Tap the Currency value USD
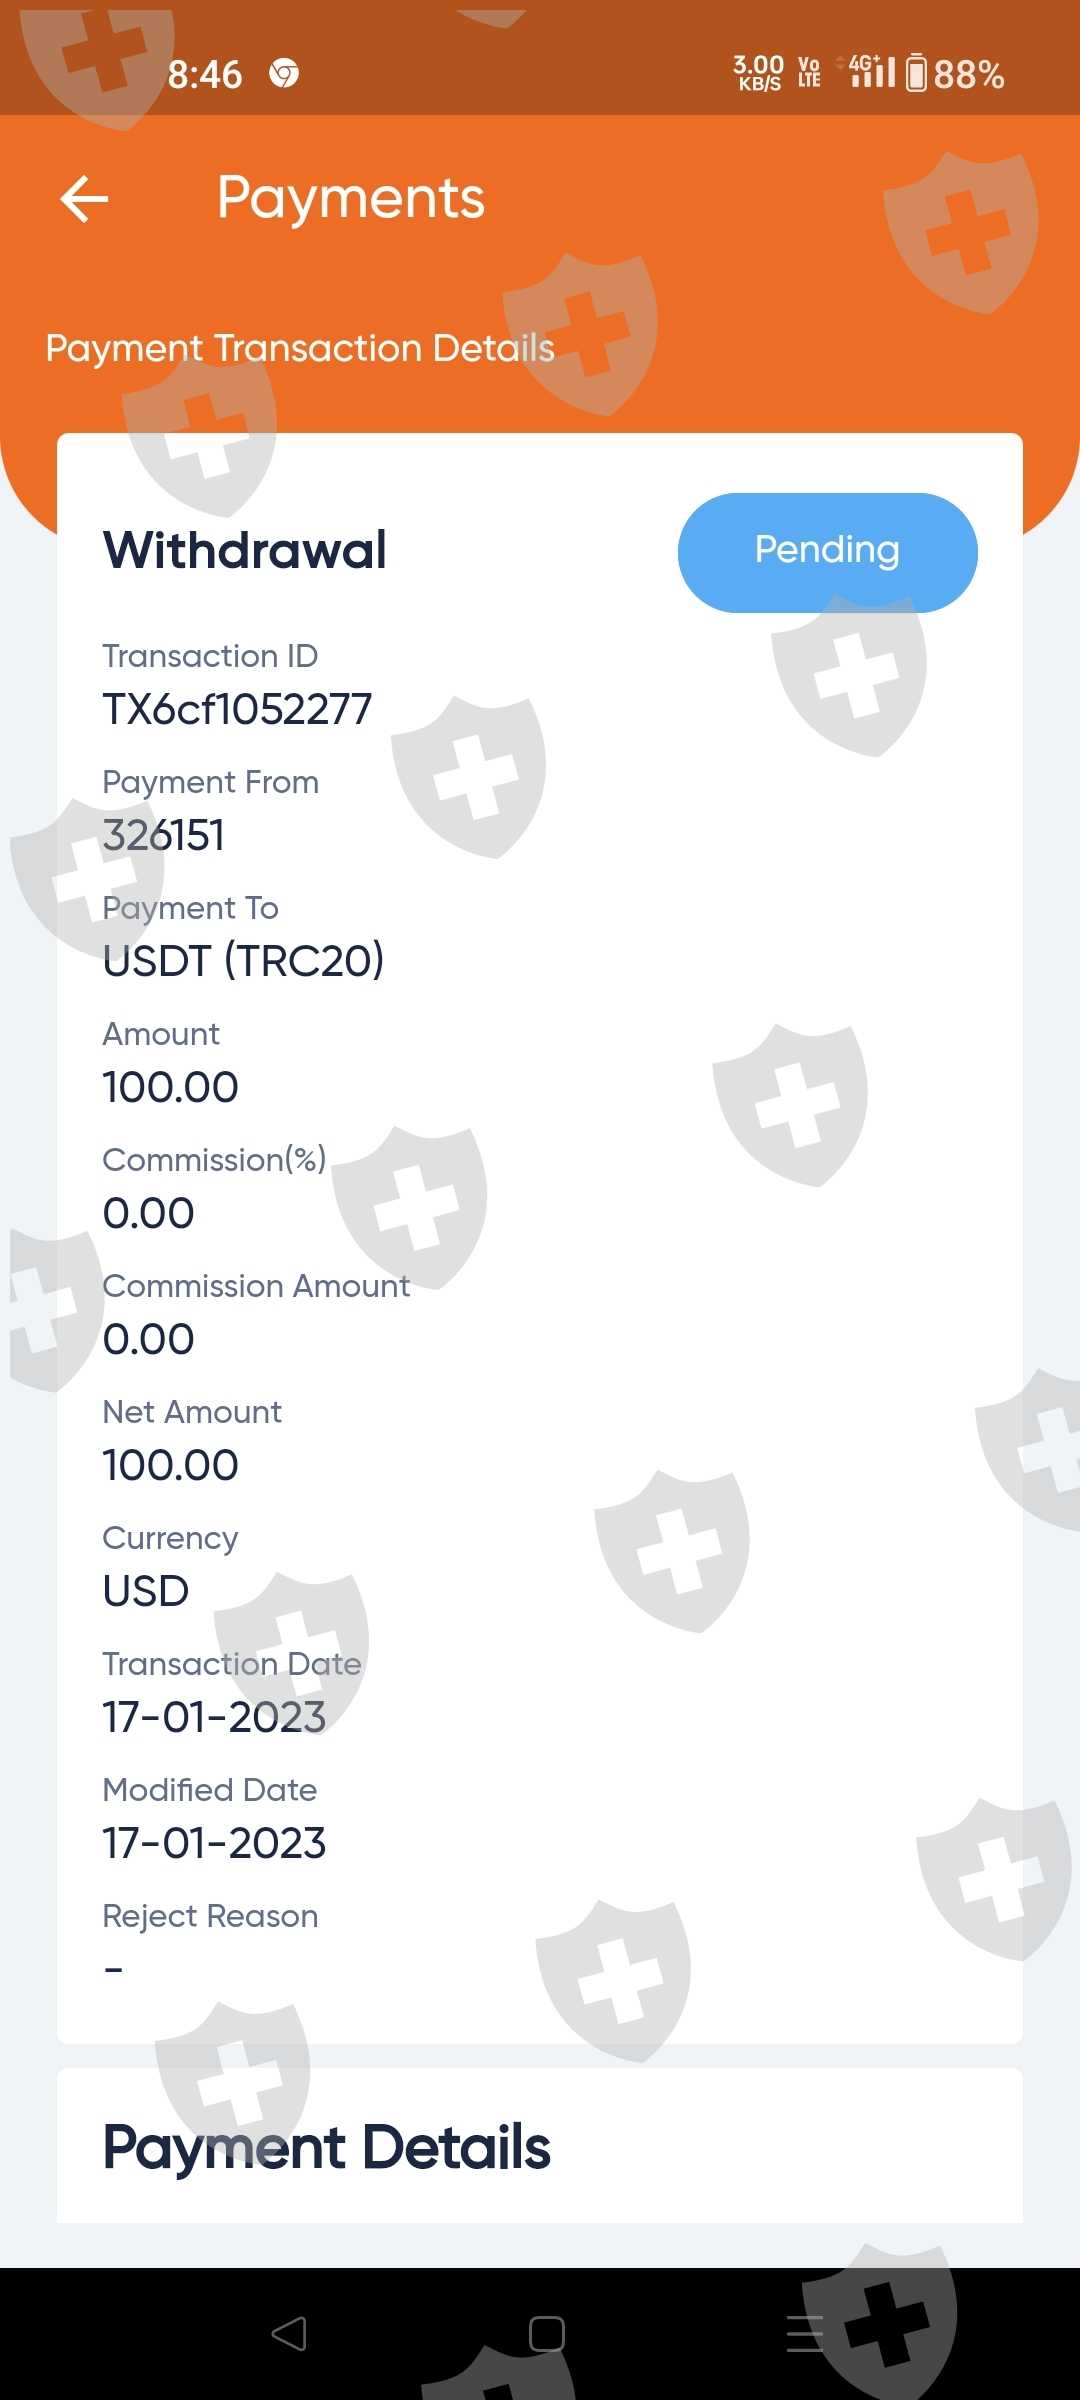Viewport: 1080px width, 2400px height. [146, 1591]
